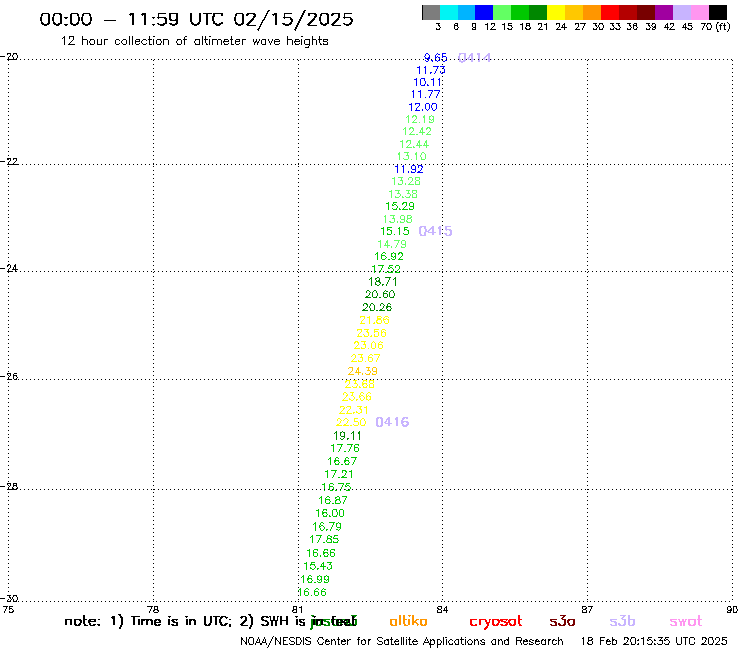Click the wave height value 13.98
Screen dimensions: 740x650
tap(397, 219)
